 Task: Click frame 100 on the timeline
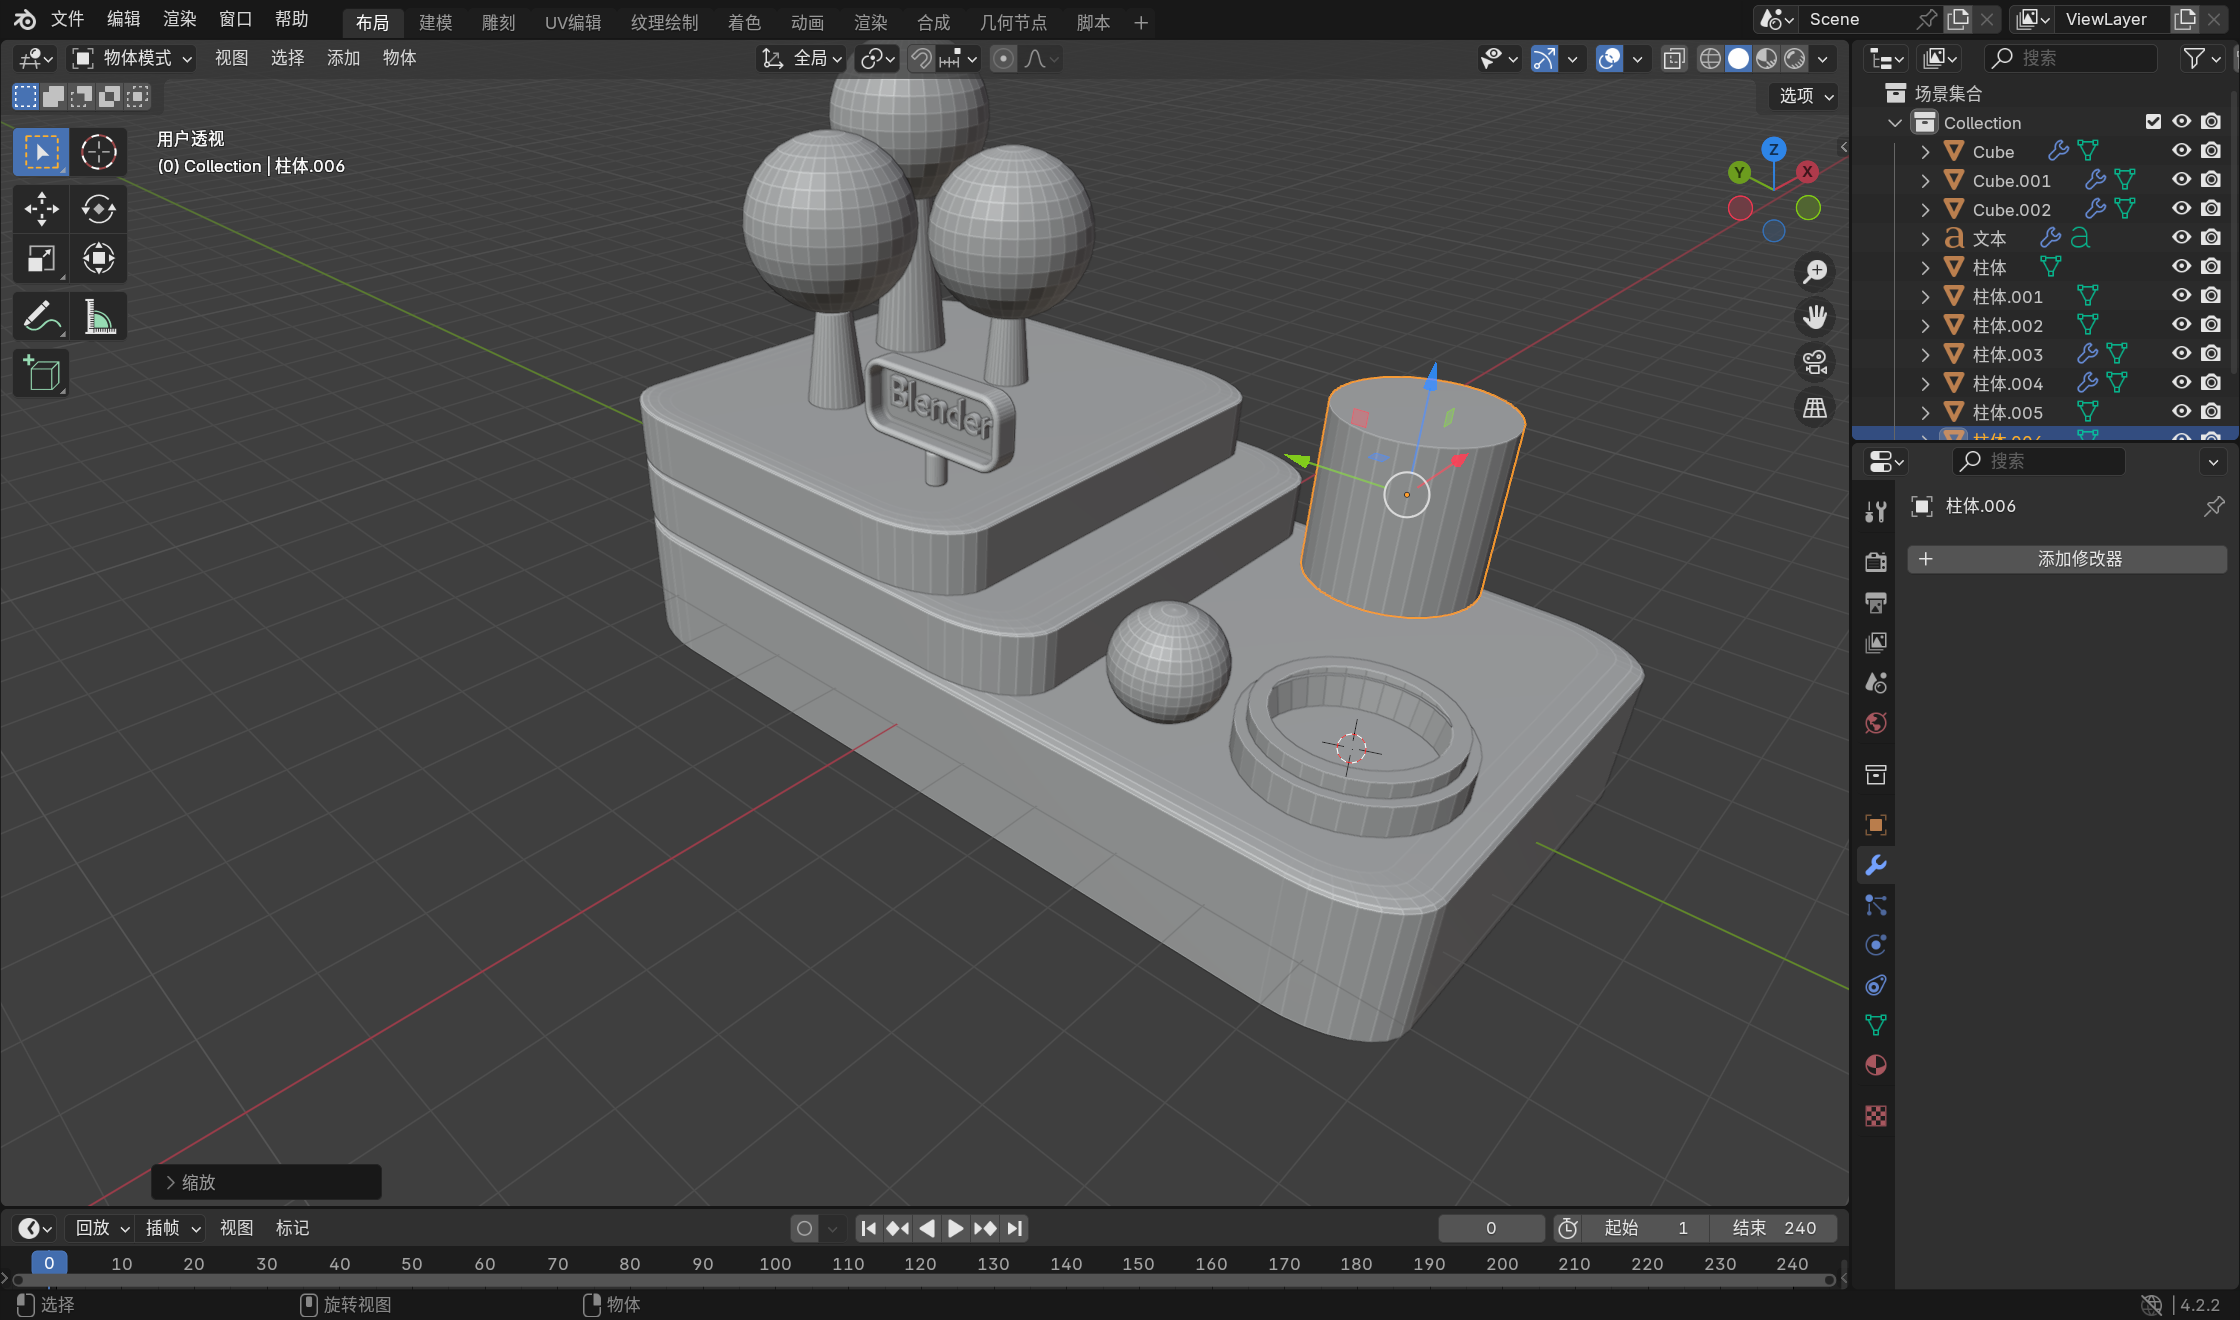pyautogui.click(x=775, y=1264)
